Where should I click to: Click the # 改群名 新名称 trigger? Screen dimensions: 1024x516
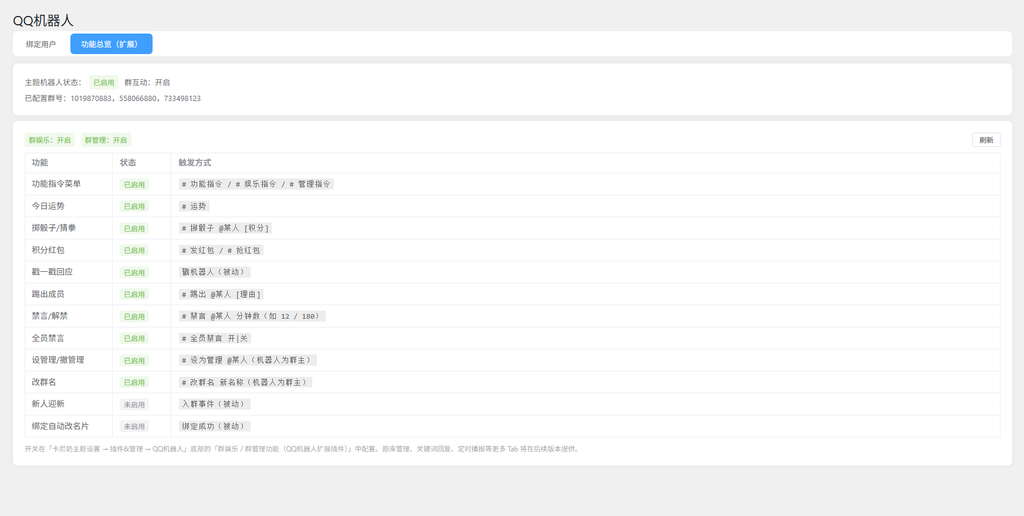click(x=246, y=382)
